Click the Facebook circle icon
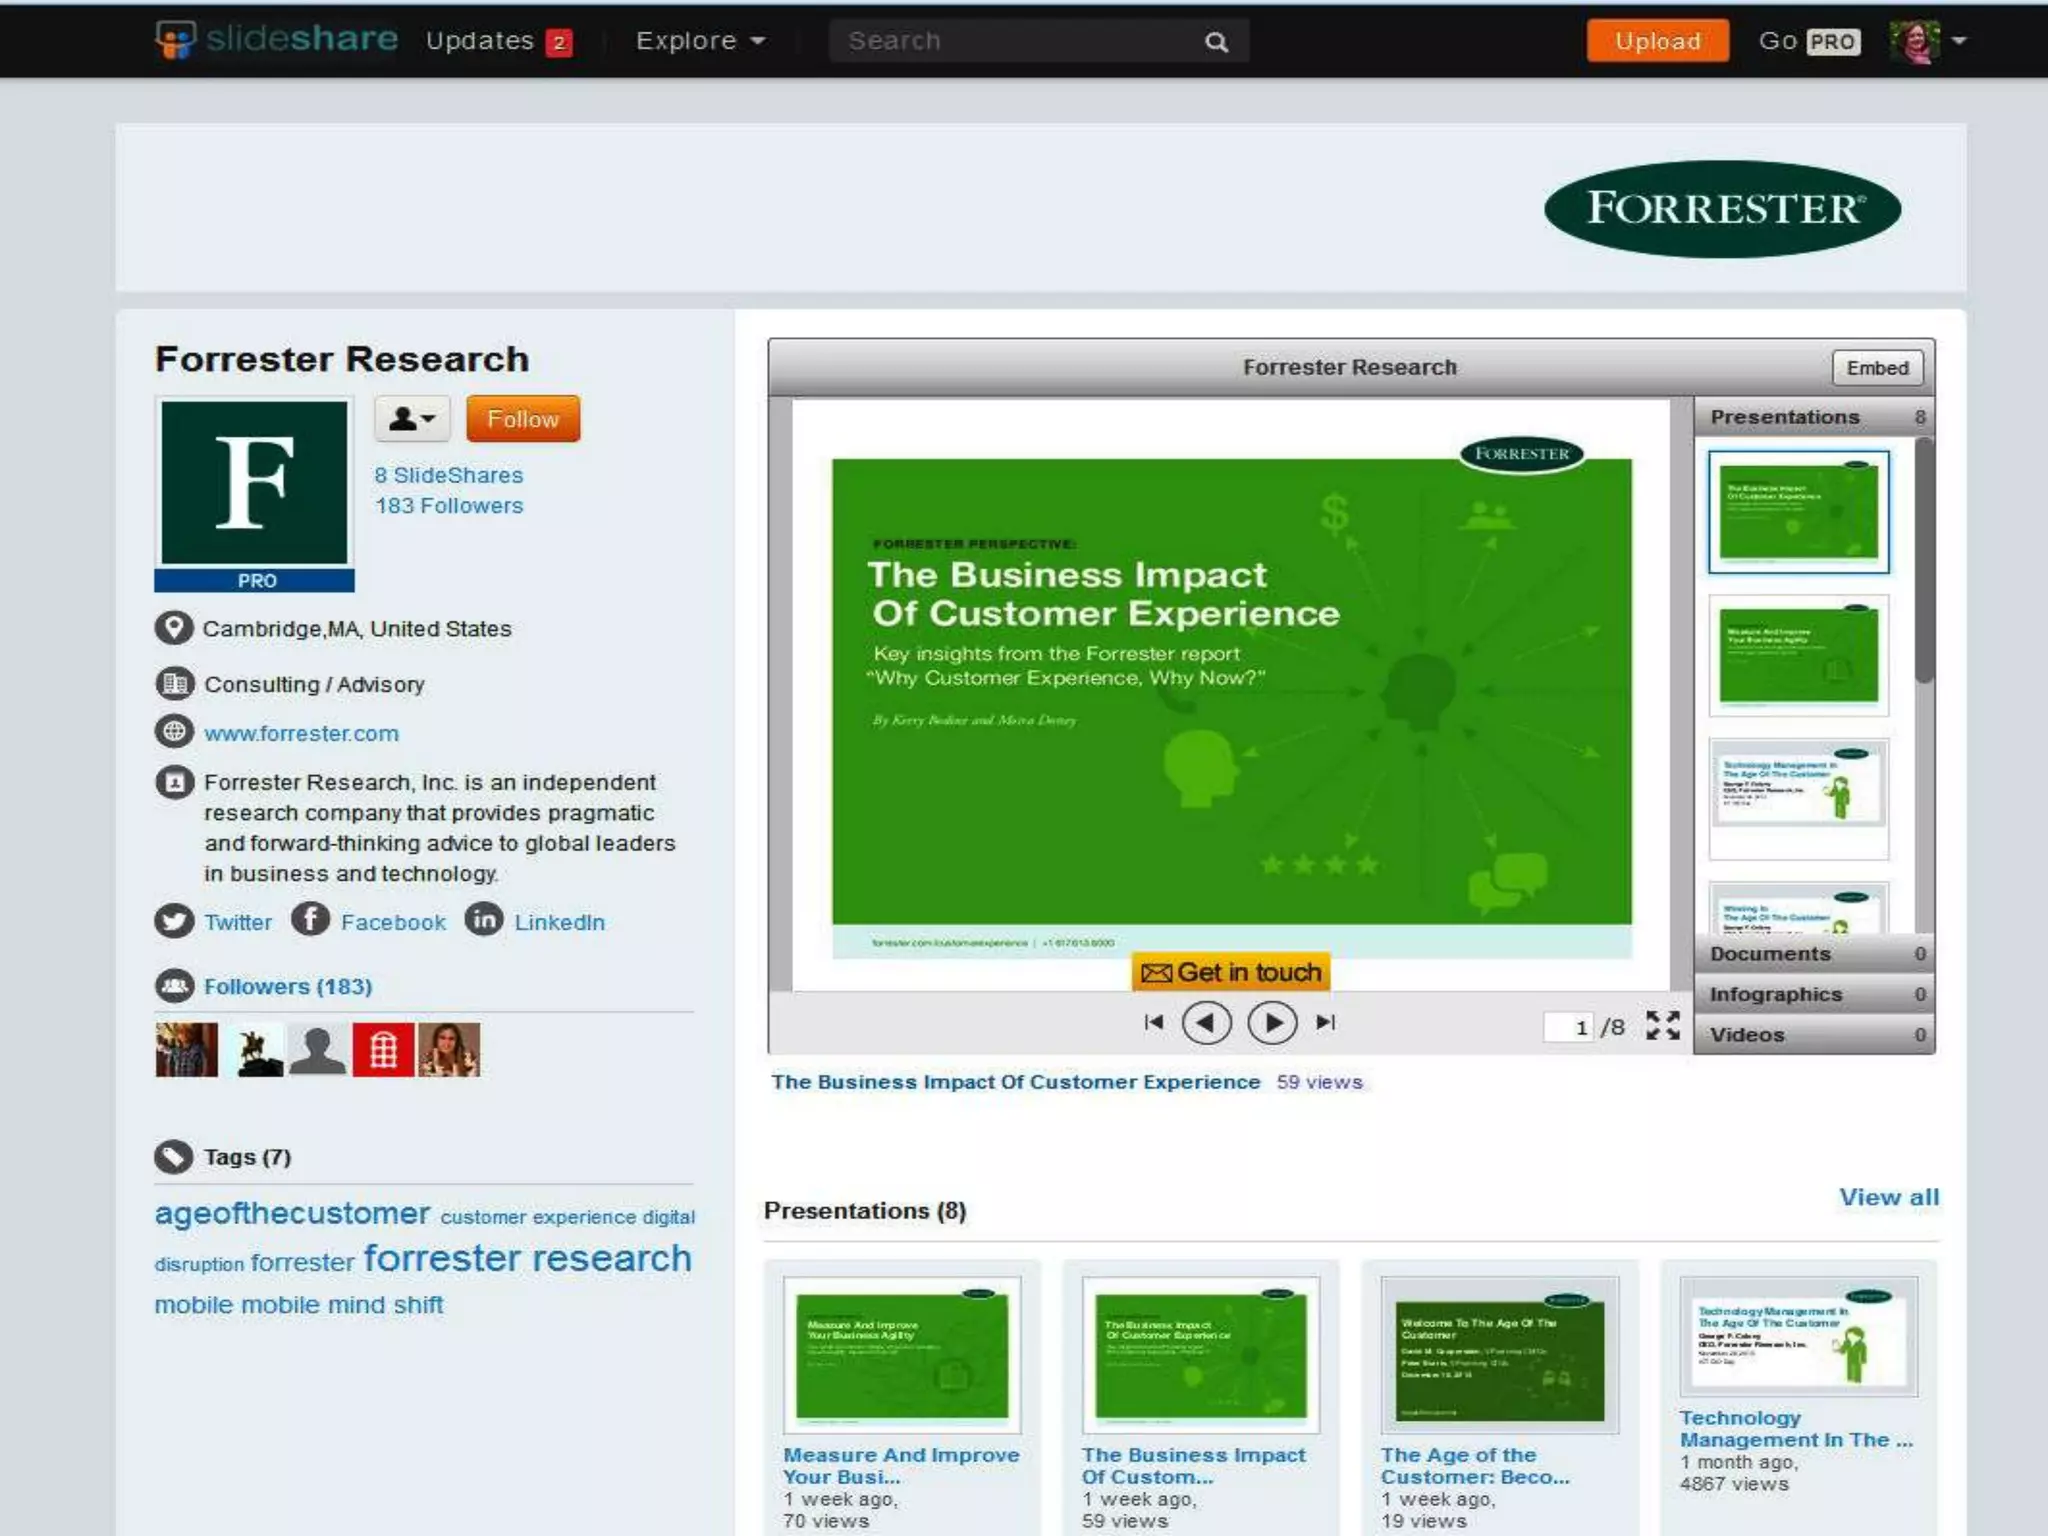The width and height of the screenshot is (2048, 1536). (311, 919)
